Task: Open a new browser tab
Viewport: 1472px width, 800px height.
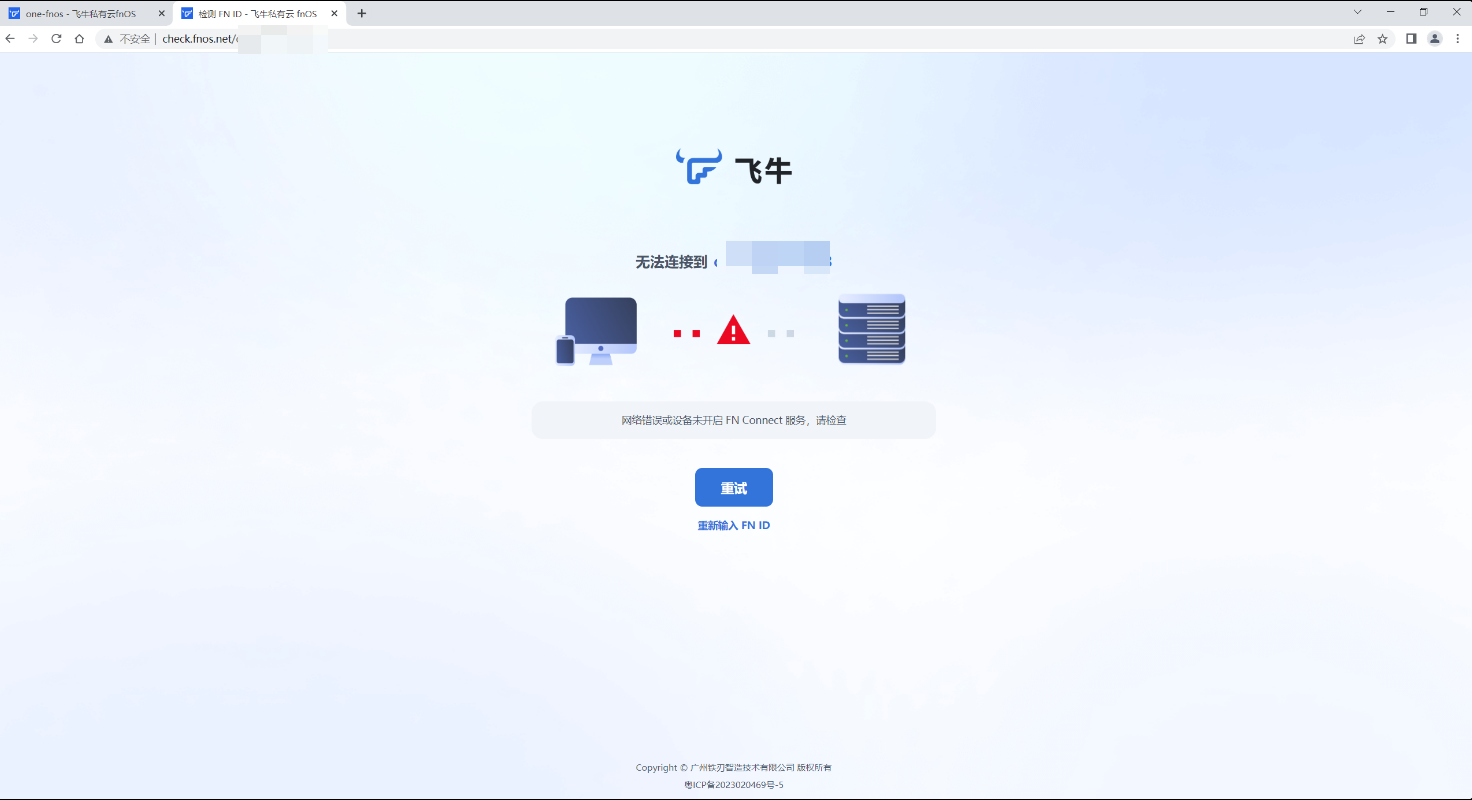Action: [362, 14]
